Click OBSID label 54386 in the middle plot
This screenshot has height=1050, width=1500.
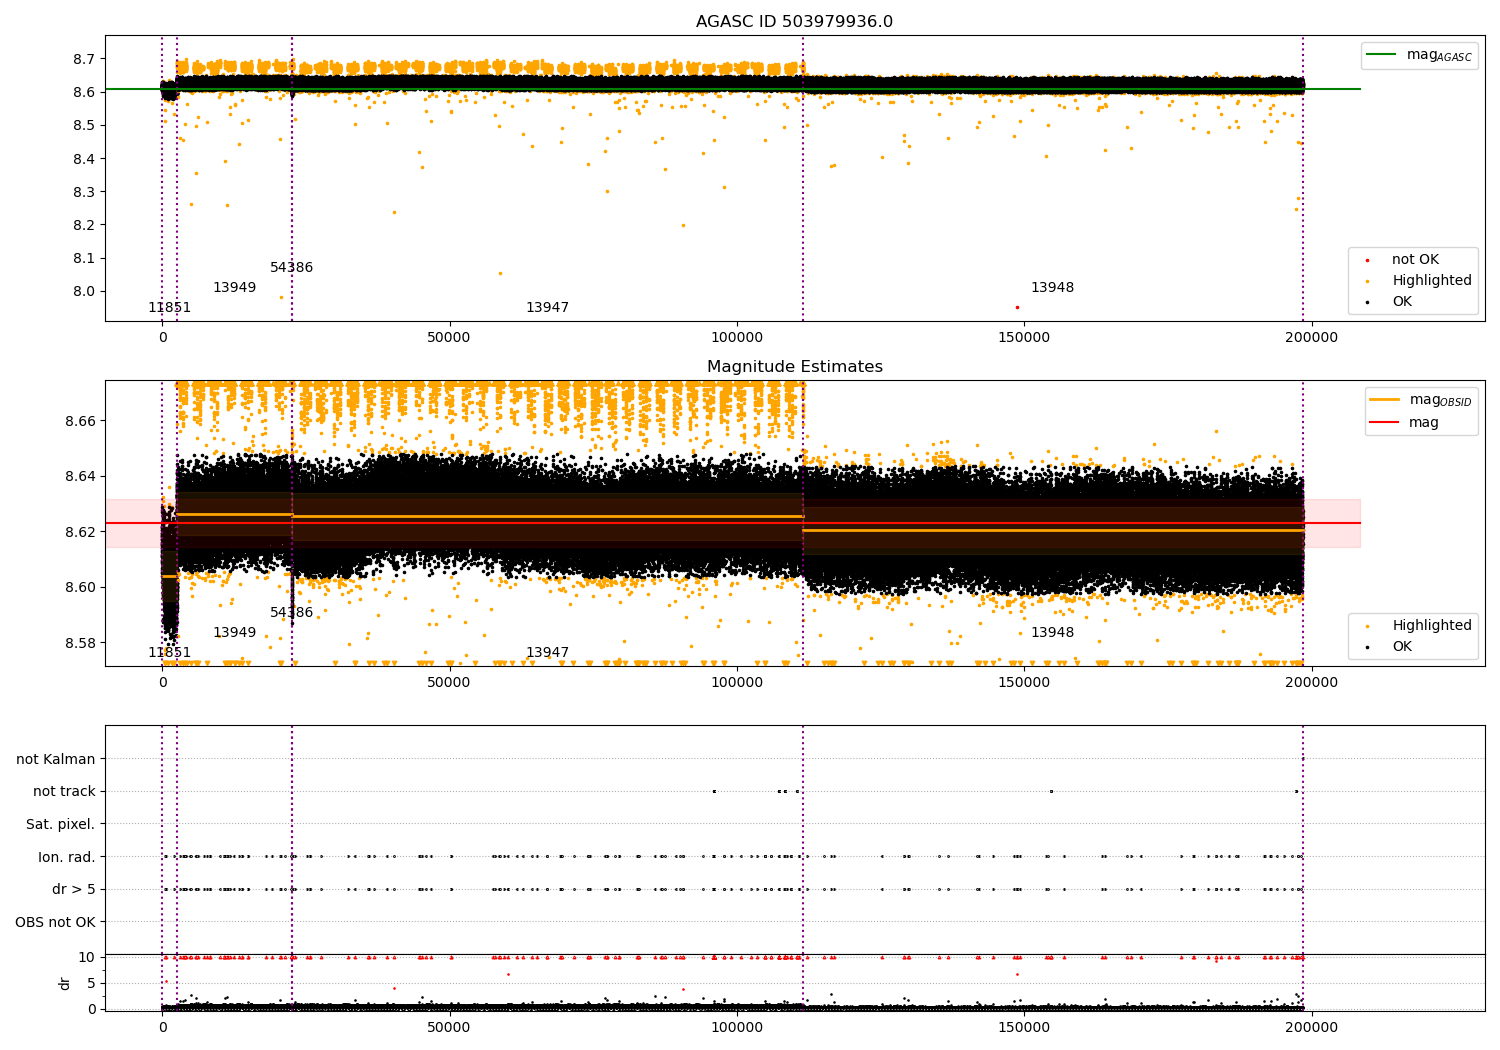pyautogui.click(x=291, y=613)
